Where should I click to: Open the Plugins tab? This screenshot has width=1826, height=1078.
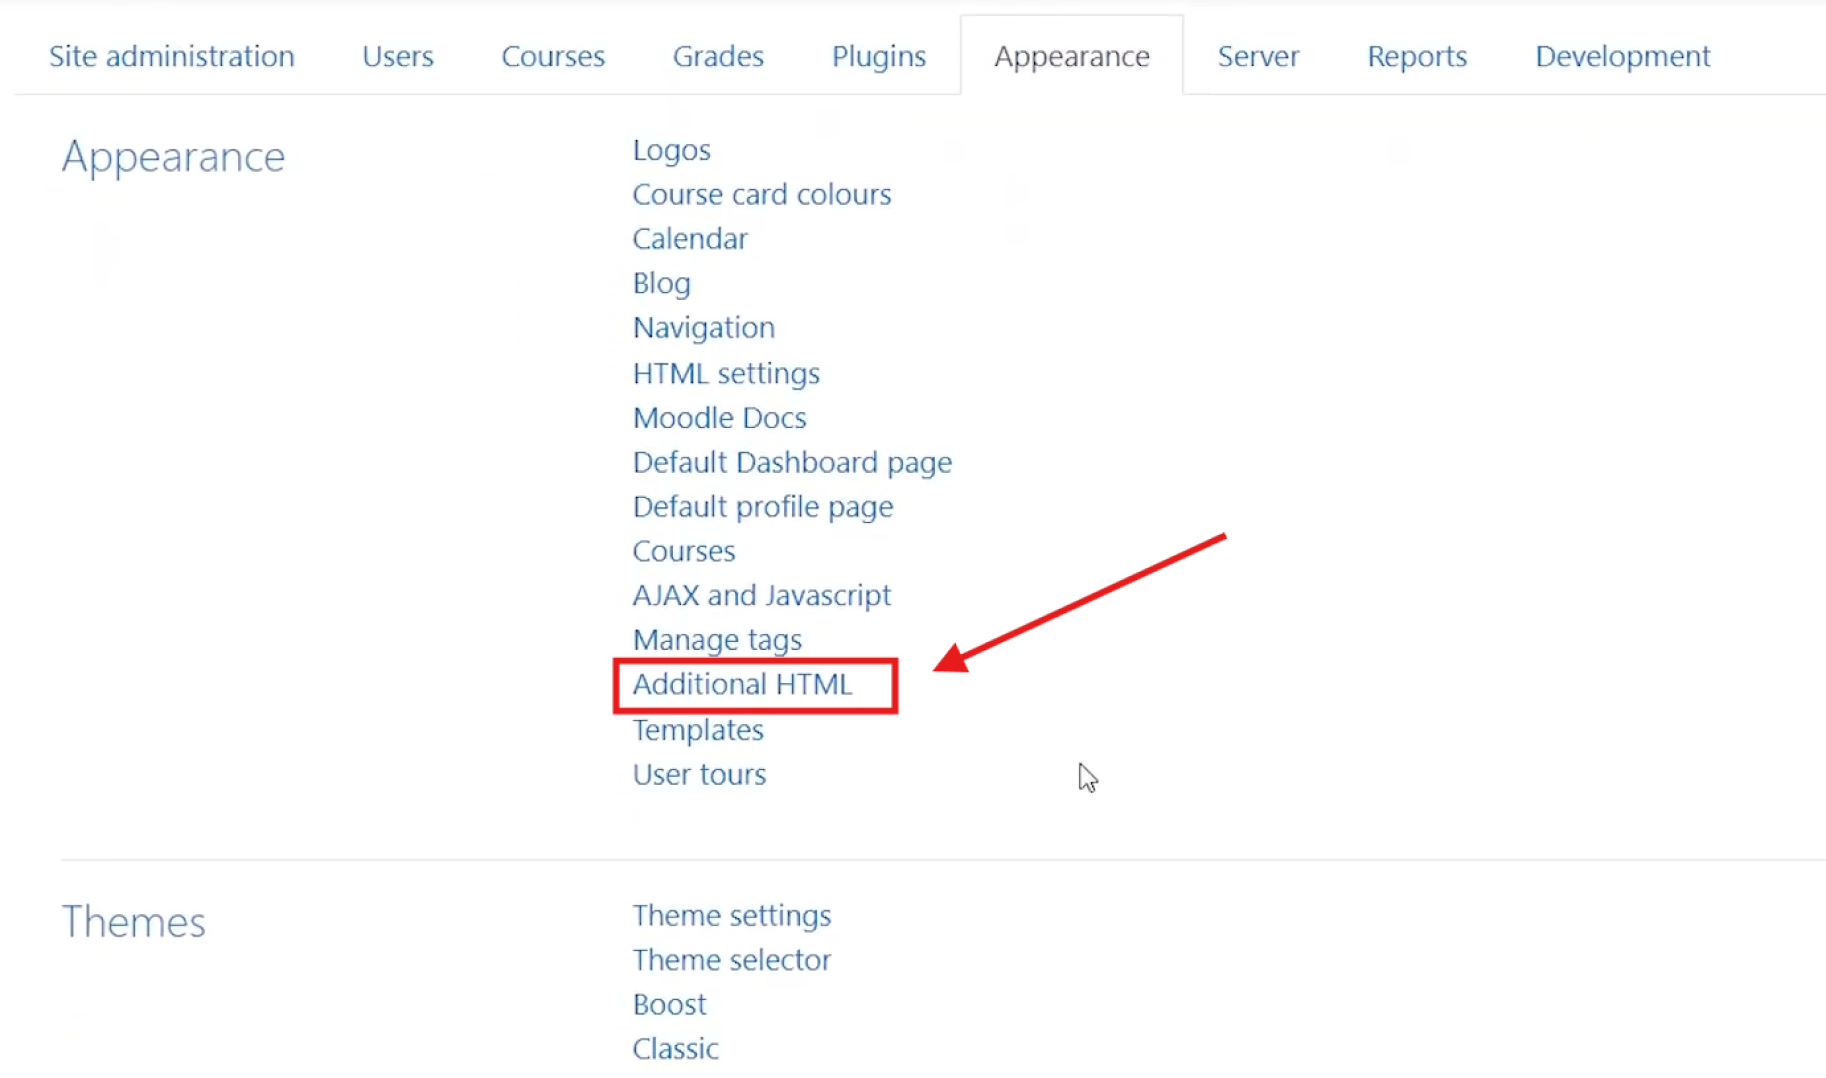pyautogui.click(x=878, y=56)
